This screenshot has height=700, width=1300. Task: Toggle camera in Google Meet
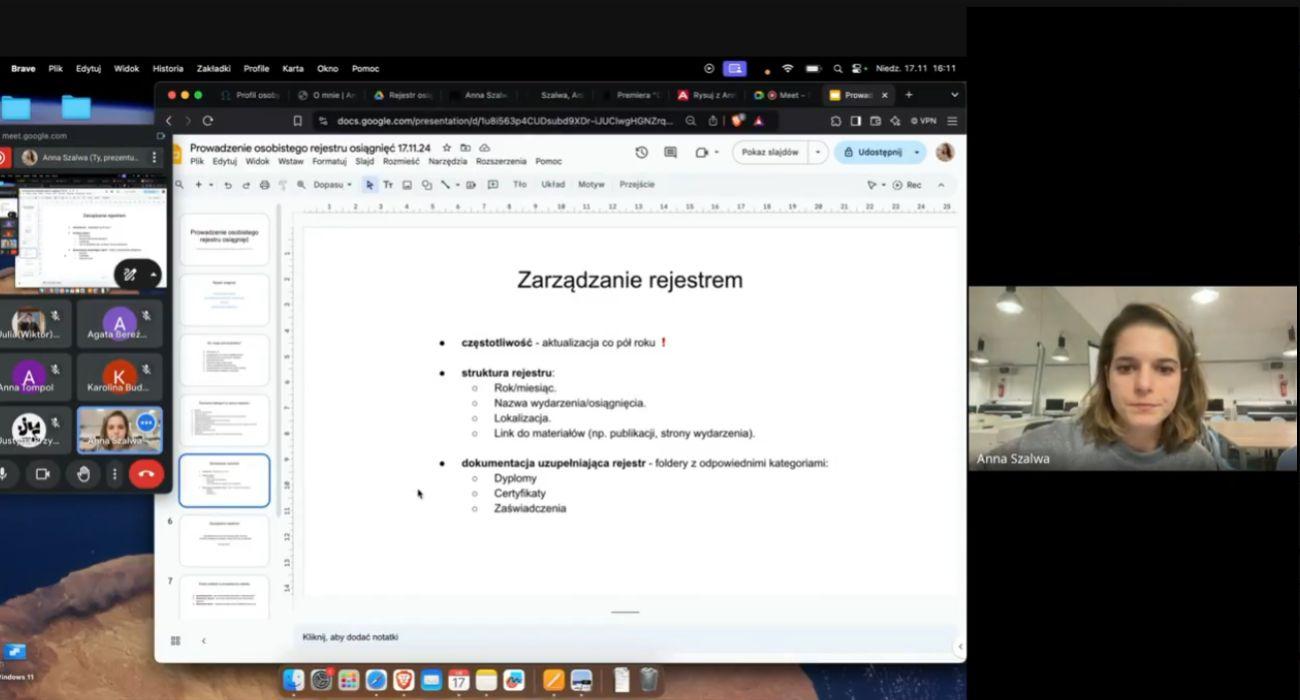tap(42, 474)
